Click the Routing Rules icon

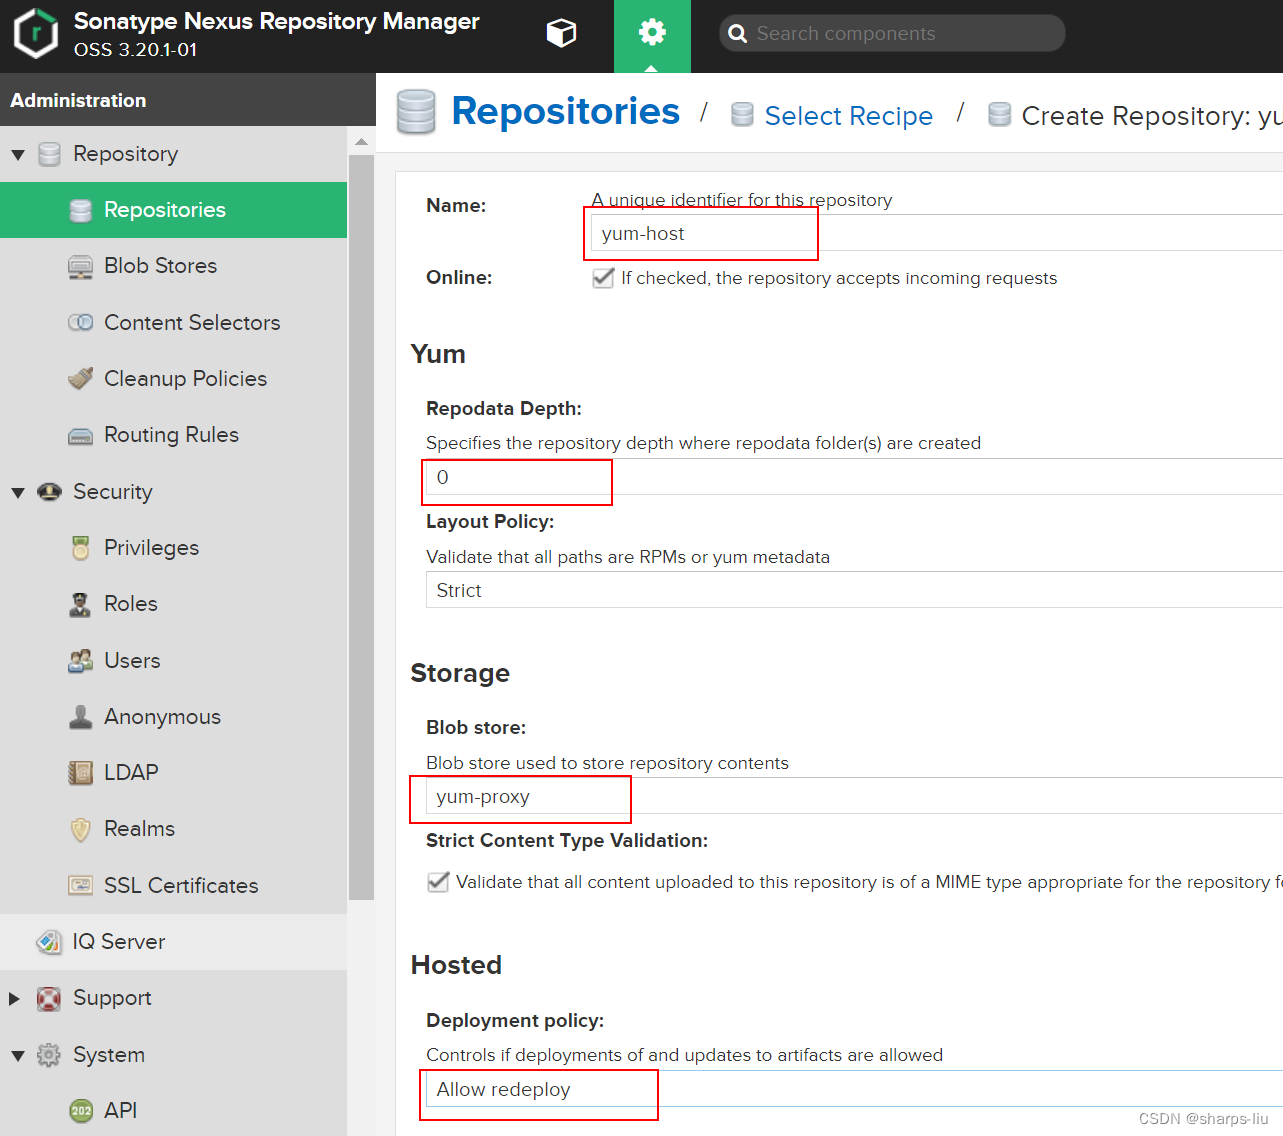(x=80, y=436)
